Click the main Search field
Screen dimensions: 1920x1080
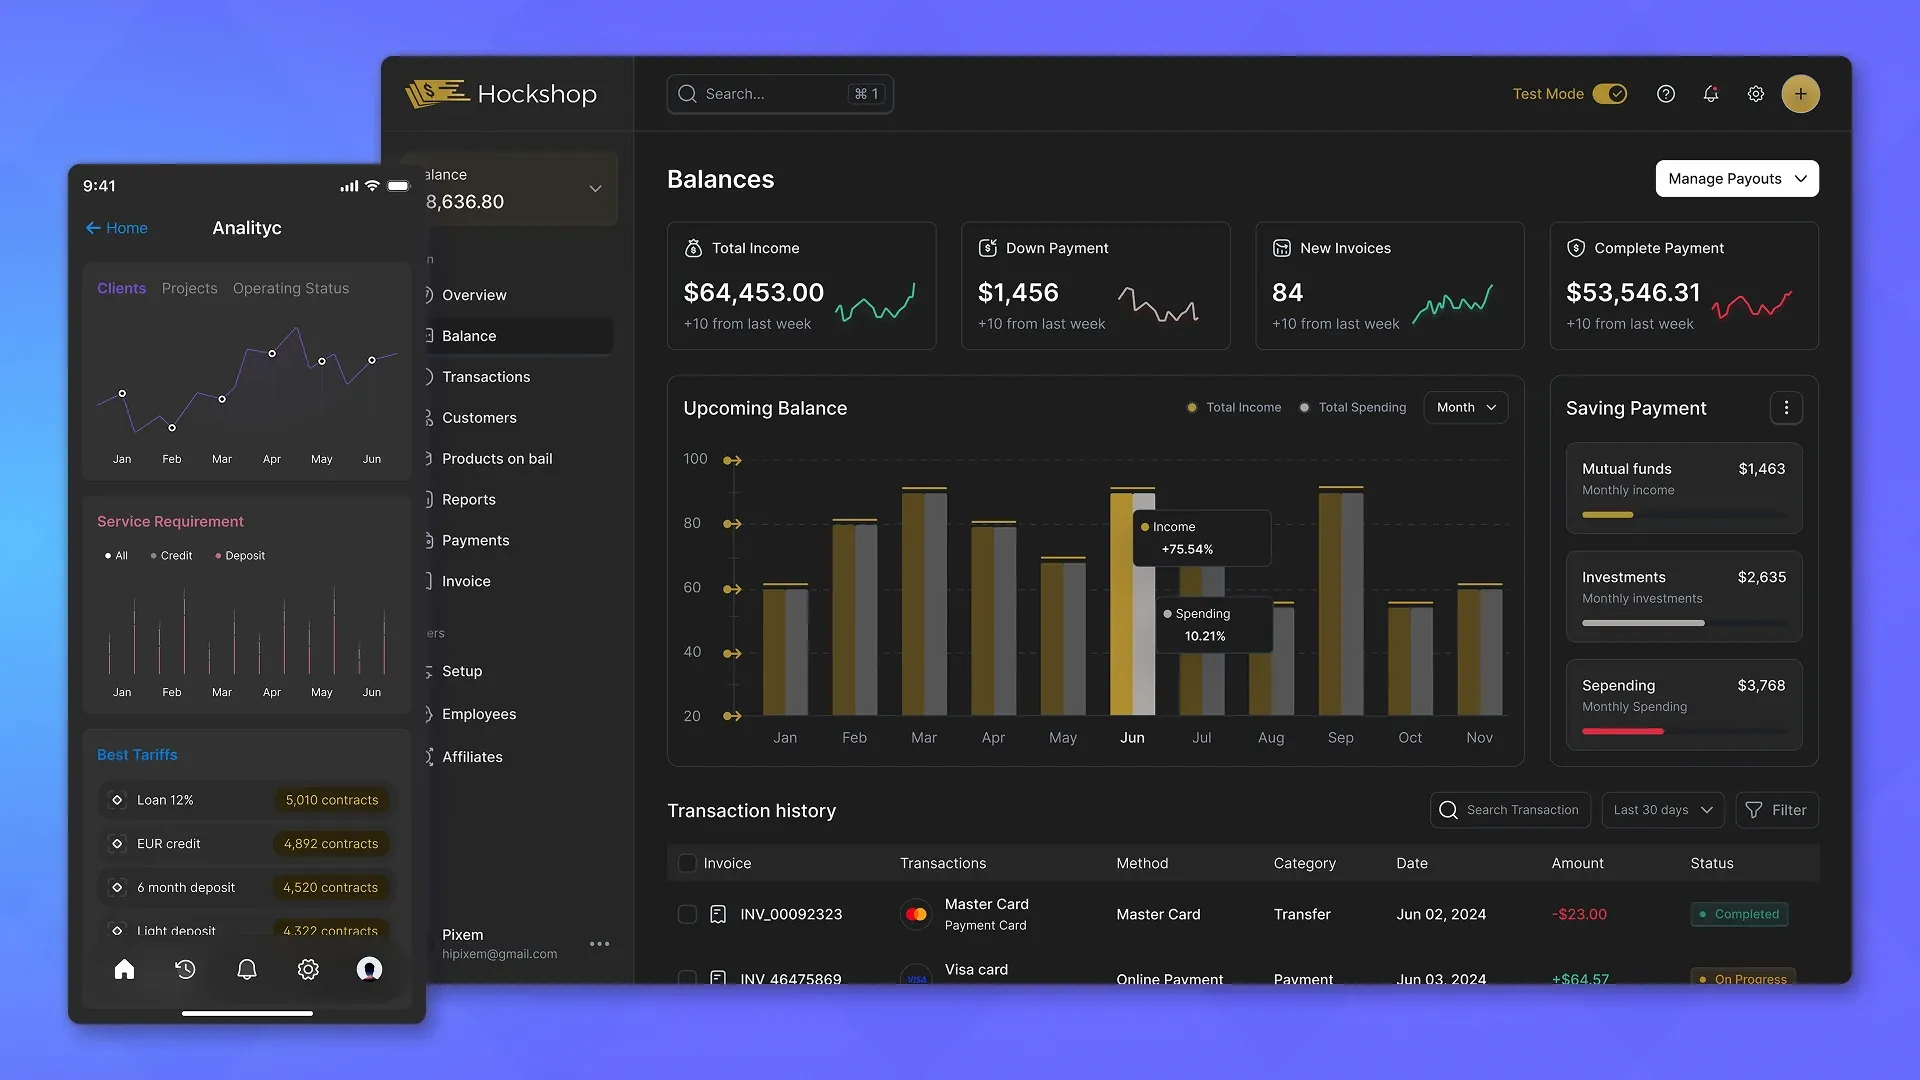[x=770, y=94]
